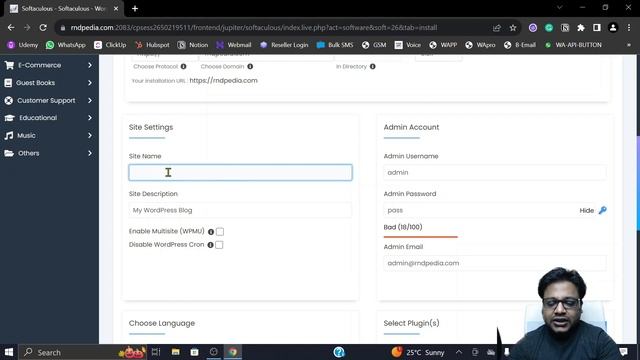Open the Udemy bookmark
The image size is (640, 360).
point(23,45)
